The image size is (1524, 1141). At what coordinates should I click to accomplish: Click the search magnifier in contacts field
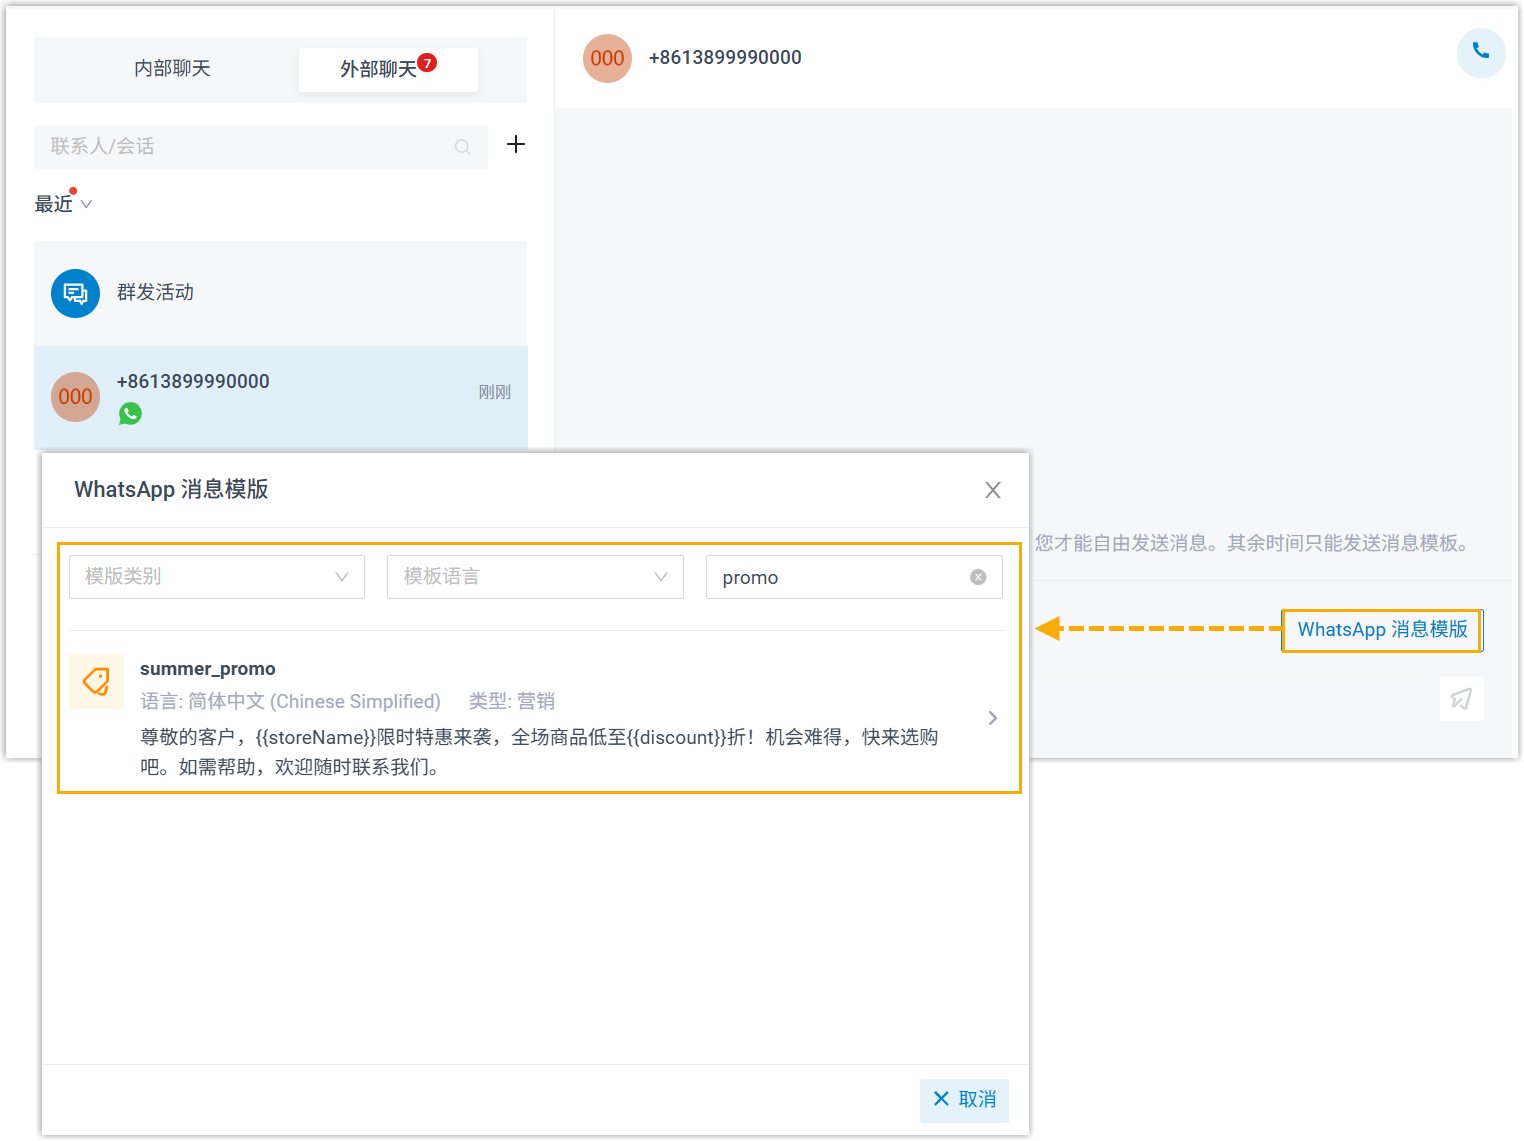[462, 147]
